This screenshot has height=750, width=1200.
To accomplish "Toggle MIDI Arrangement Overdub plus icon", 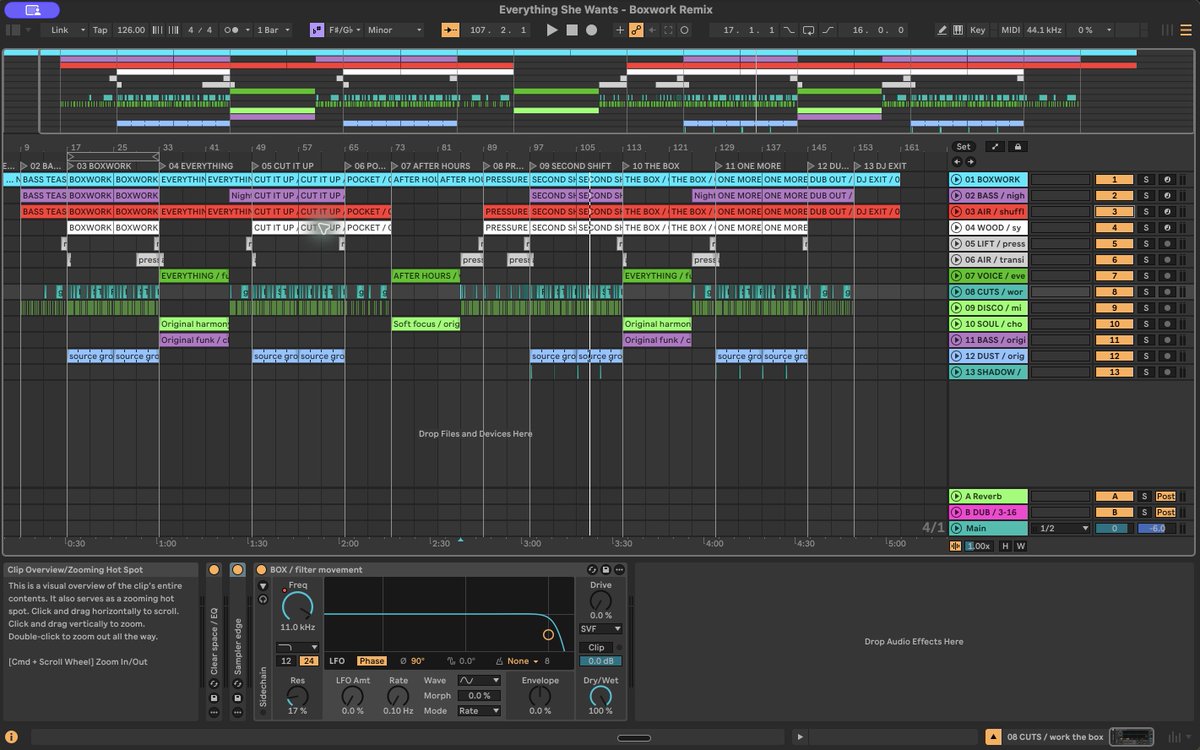I will point(620,30).
